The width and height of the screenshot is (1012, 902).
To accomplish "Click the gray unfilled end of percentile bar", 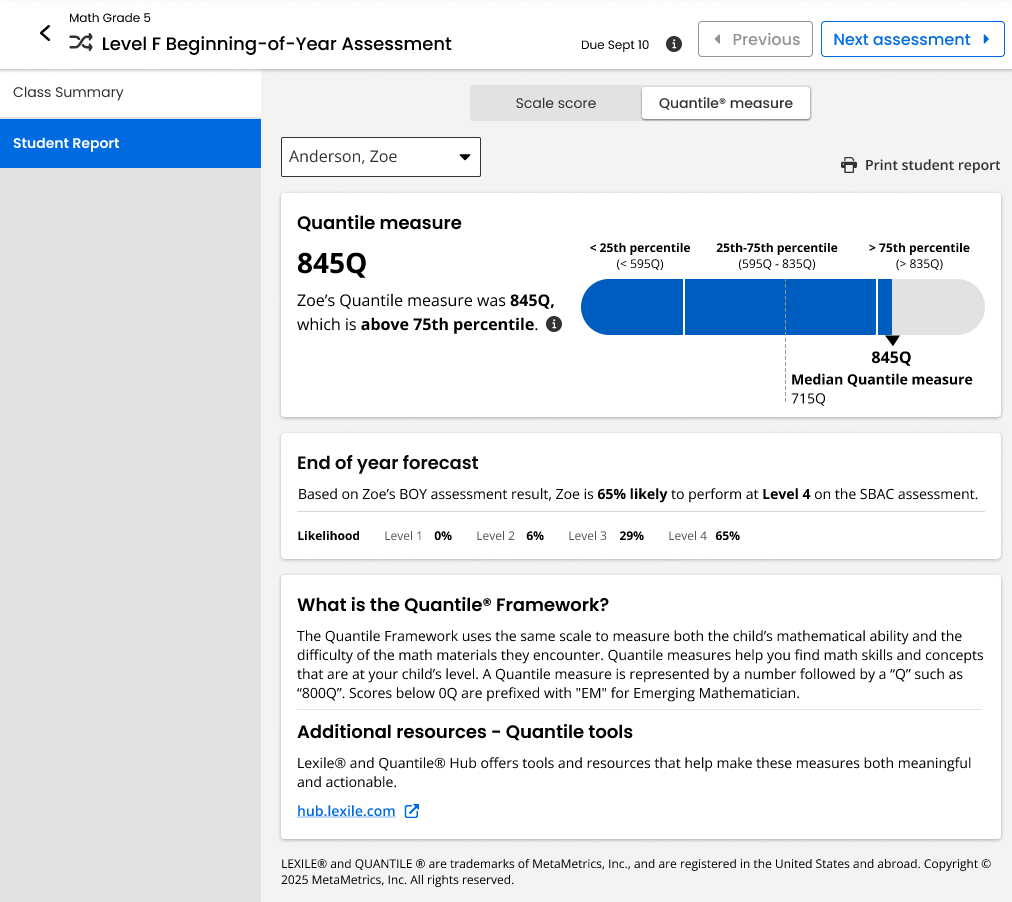I will click(938, 307).
